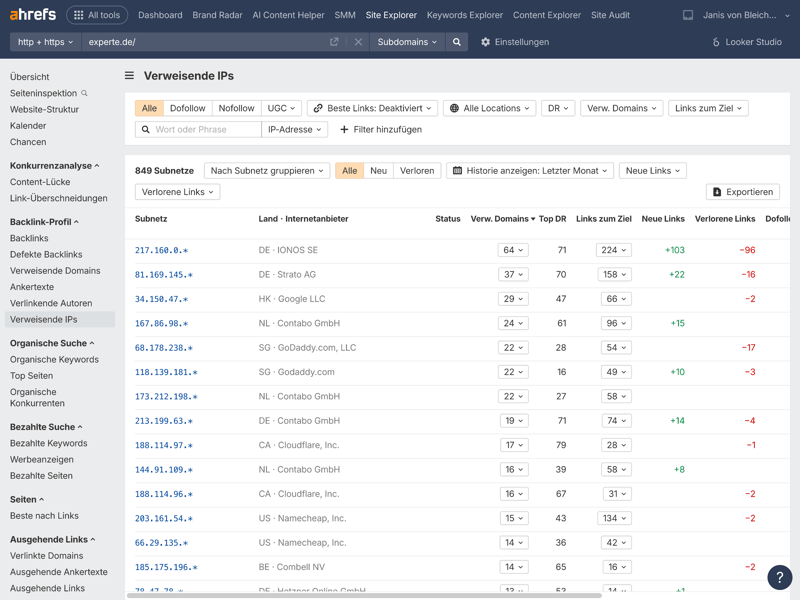Open Nach Subnetz gruppieren dropdown
The width and height of the screenshot is (800, 600).
pos(267,171)
